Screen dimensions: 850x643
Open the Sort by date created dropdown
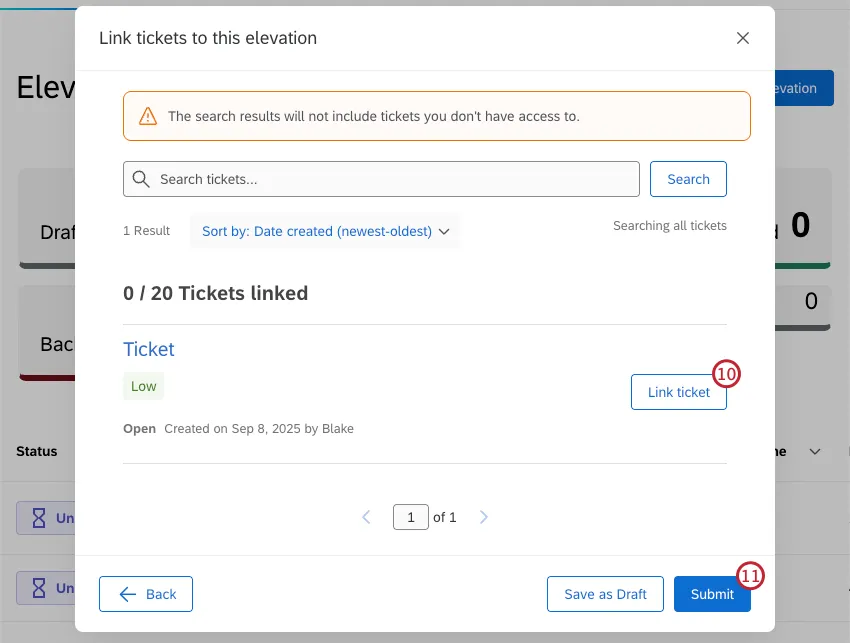pyautogui.click(x=325, y=231)
